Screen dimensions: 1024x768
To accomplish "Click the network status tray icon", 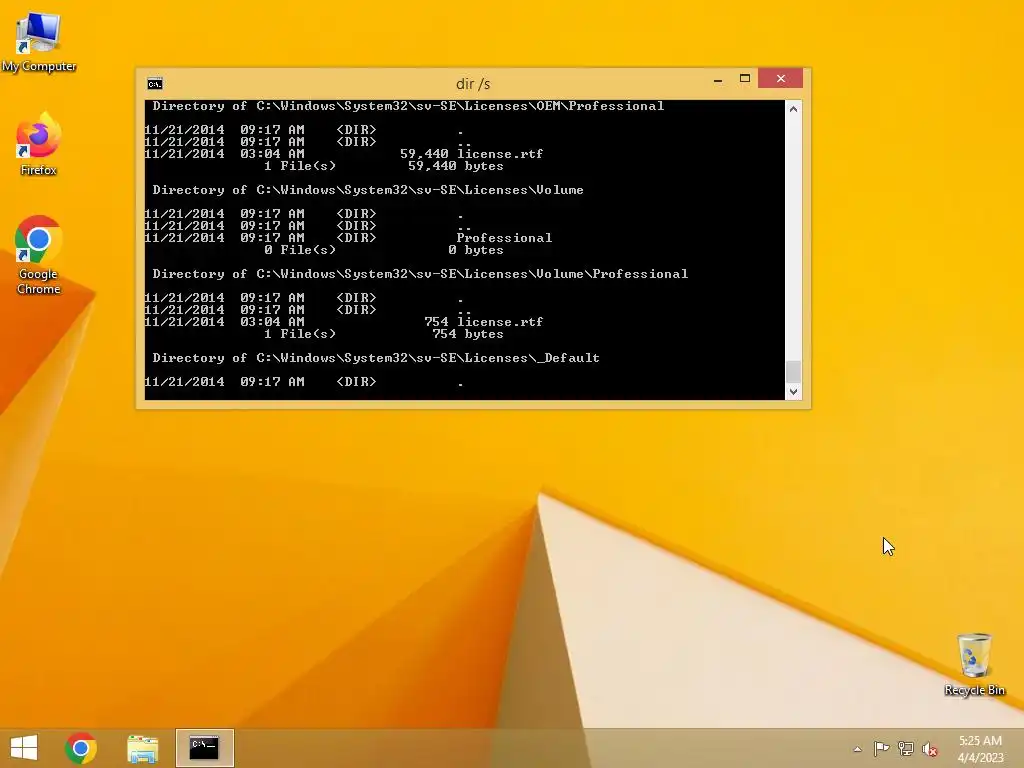I will 906,748.
